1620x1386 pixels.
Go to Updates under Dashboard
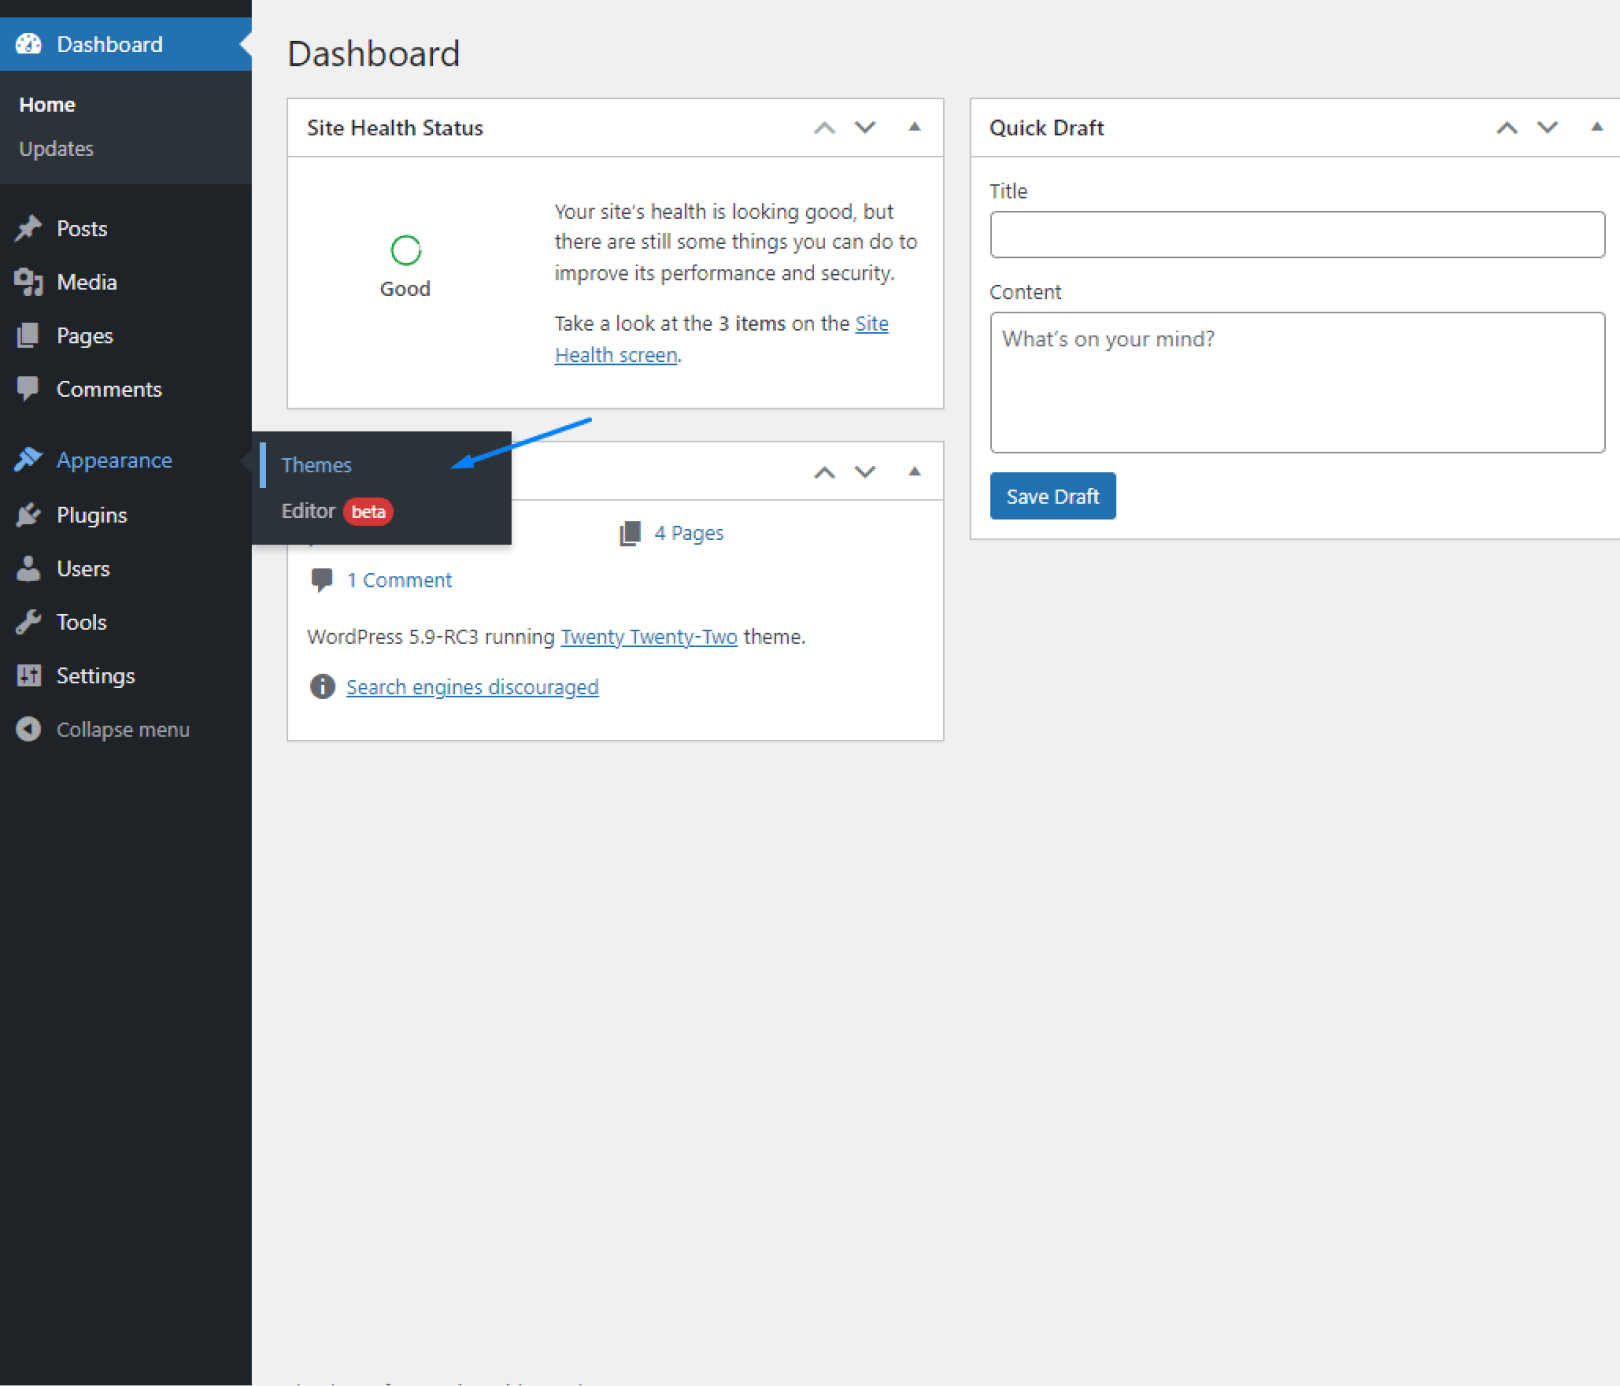coord(56,148)
